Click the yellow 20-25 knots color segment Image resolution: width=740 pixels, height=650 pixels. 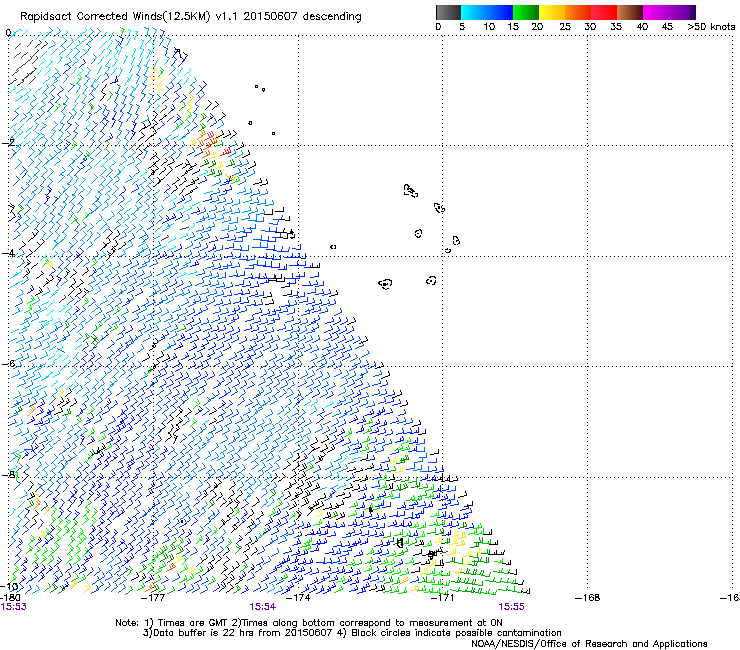(552, 12)
